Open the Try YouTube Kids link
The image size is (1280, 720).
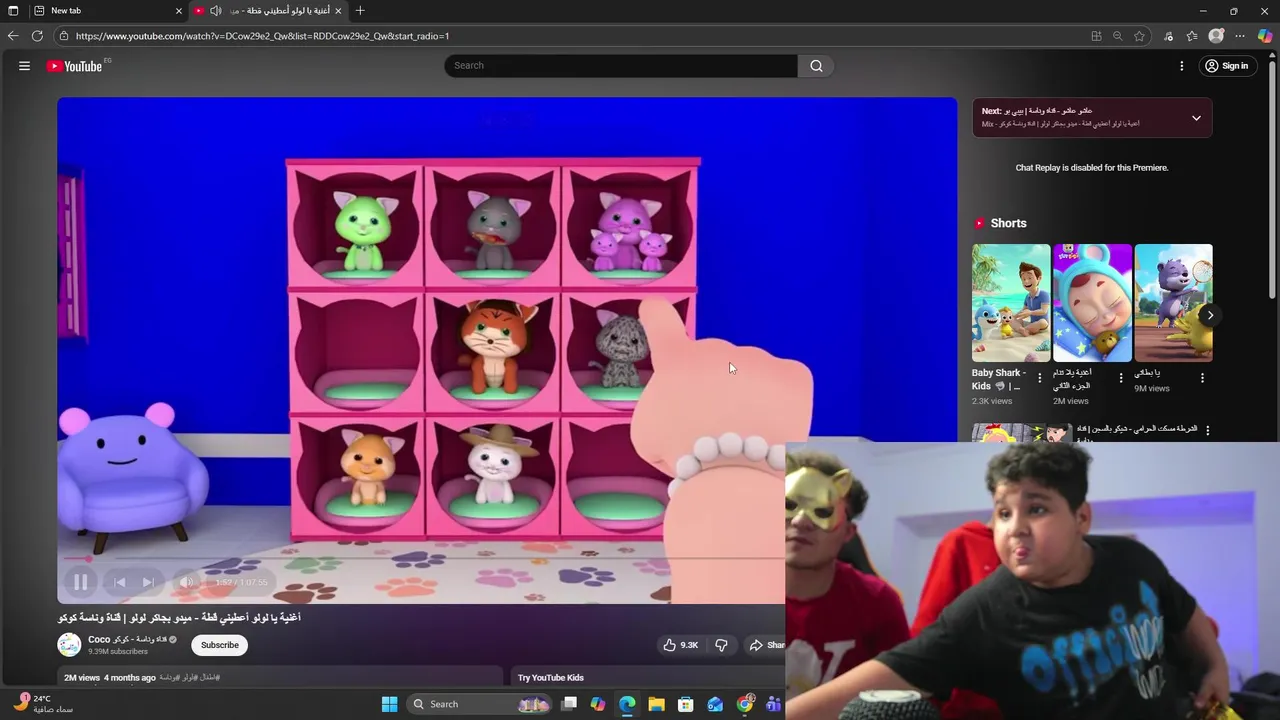550,678
